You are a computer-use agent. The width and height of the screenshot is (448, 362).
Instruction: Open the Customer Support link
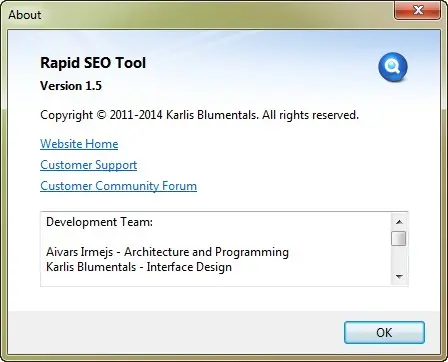click(x=89, y=165)
